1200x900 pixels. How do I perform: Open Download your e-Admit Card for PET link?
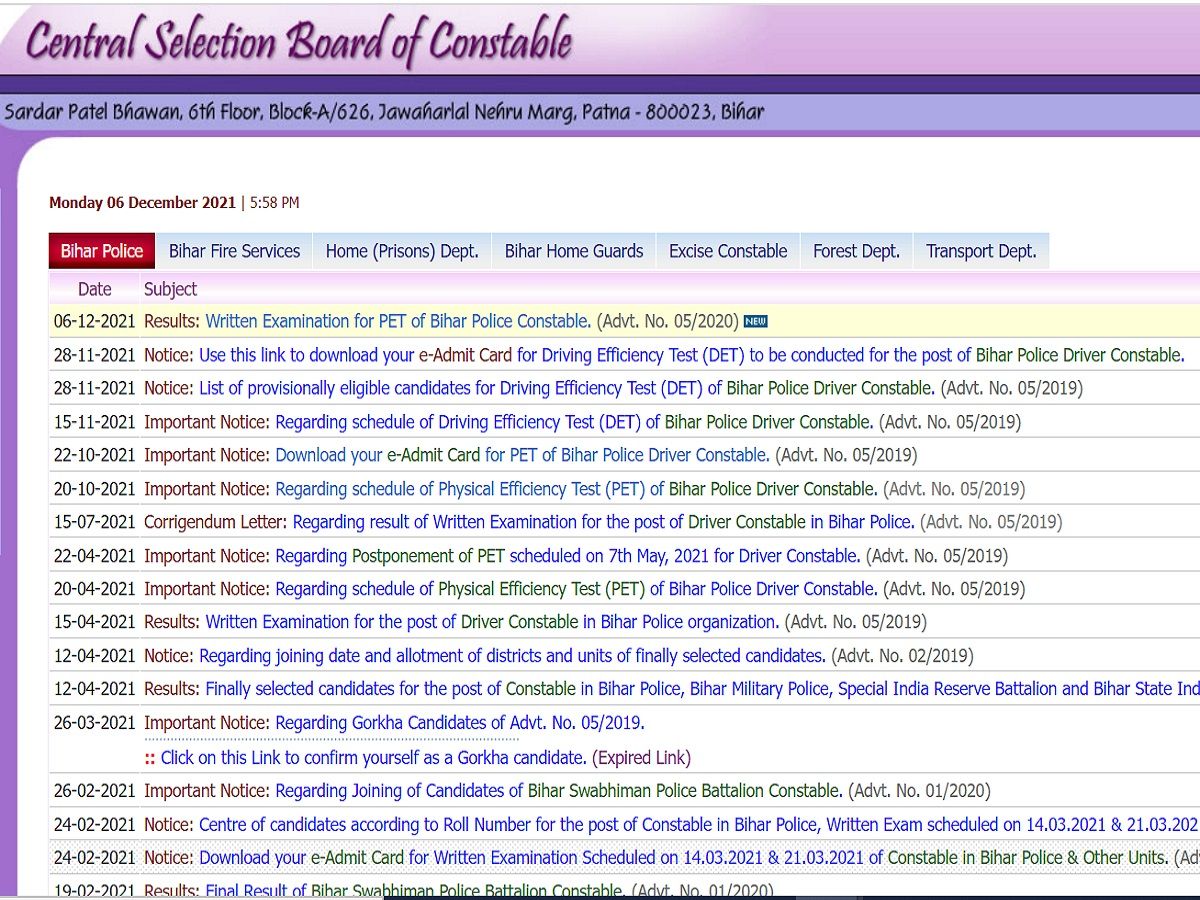522,455
